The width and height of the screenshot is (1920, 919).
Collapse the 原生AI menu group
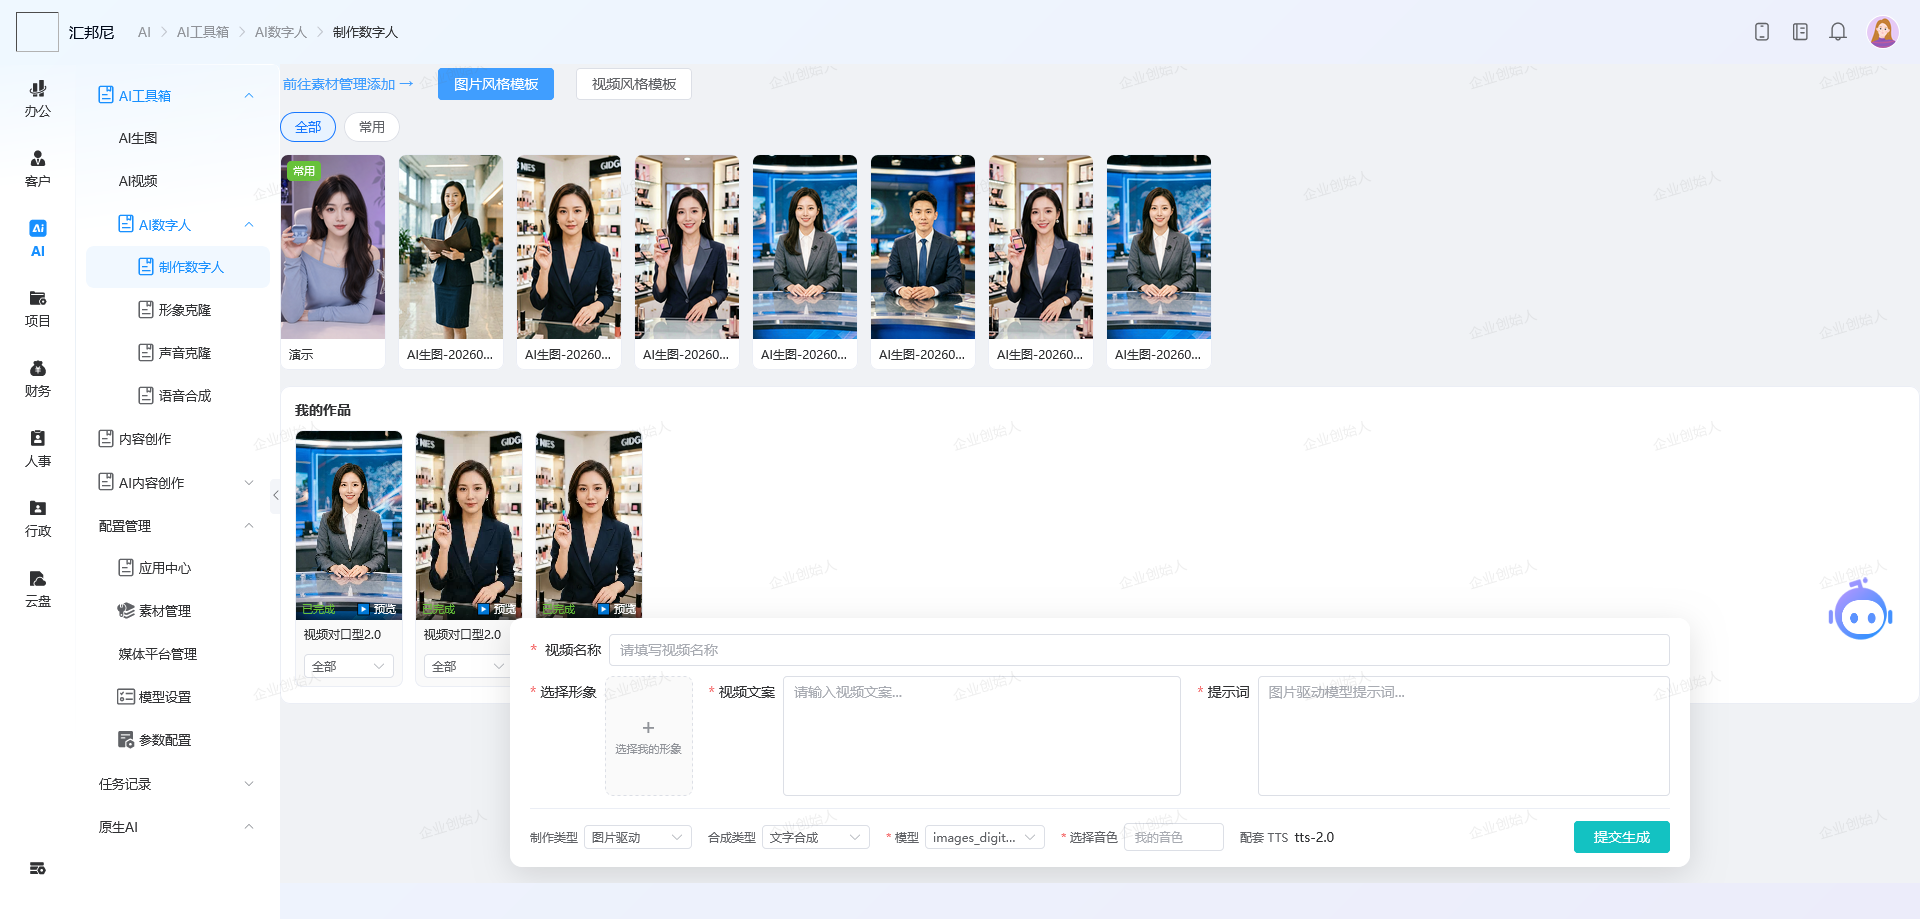[x=249, y=827]
